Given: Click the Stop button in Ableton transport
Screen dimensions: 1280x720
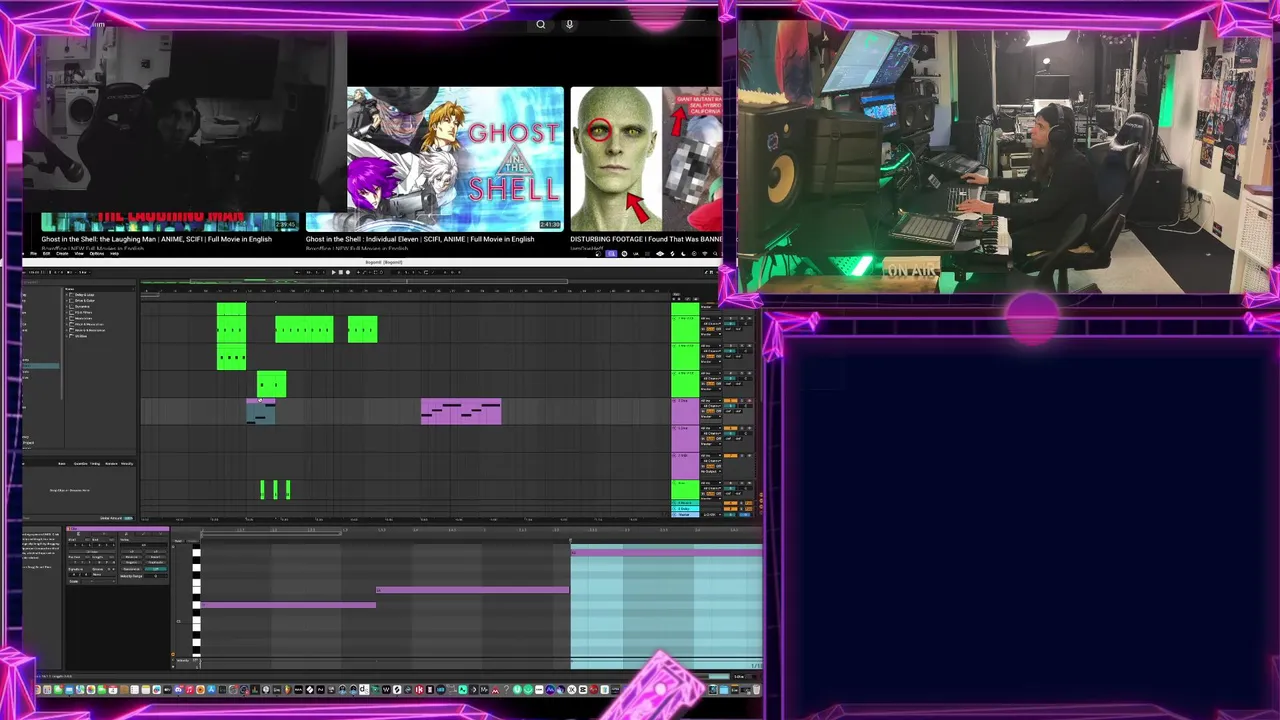Looking at the screenshot, I should tap(340, 272).
